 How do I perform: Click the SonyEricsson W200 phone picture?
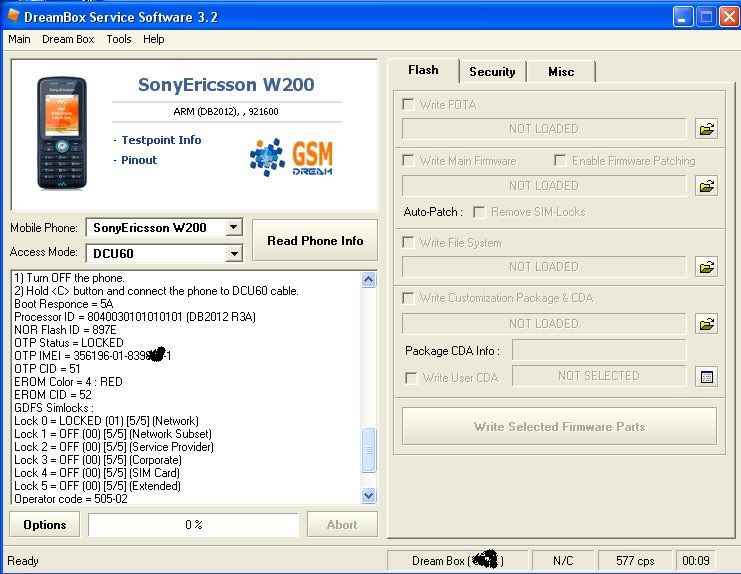pos(62,133)
